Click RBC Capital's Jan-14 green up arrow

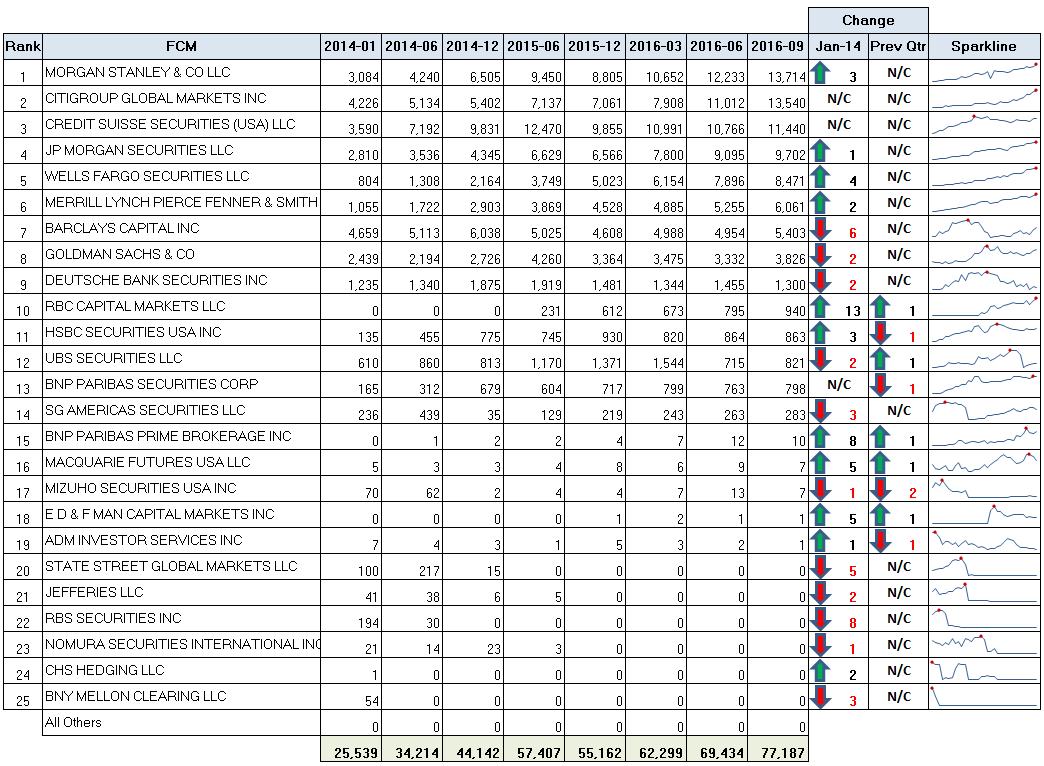click(820, 306)
